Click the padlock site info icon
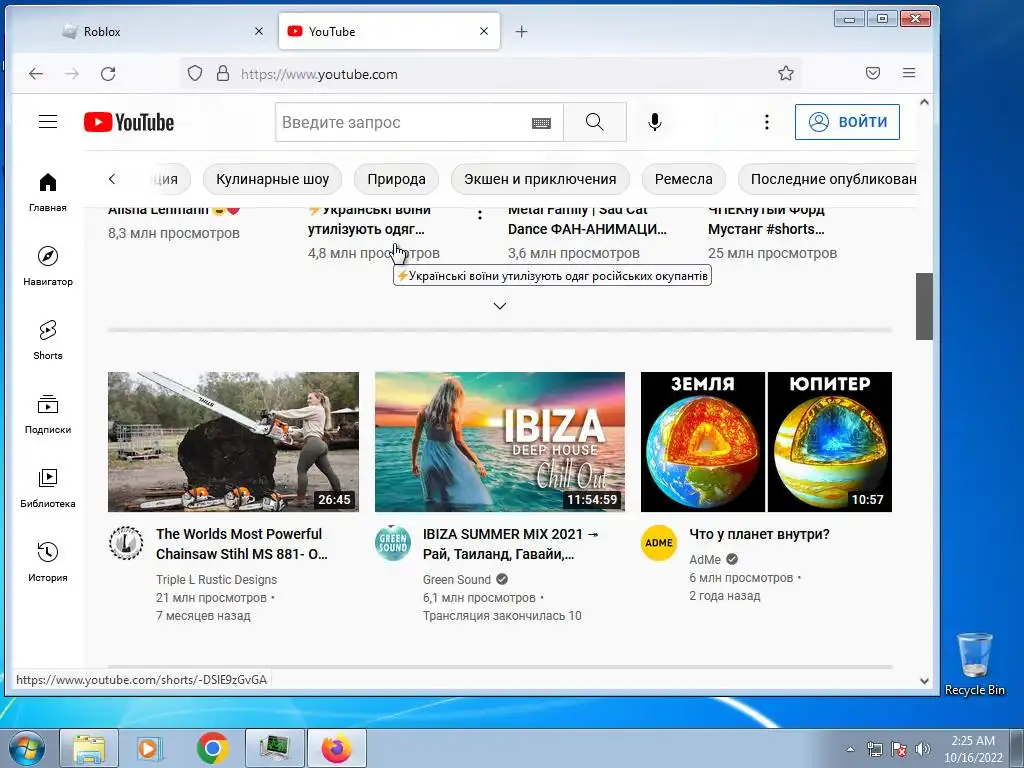This screenshot has width=1024, height=768. (223, 73)
